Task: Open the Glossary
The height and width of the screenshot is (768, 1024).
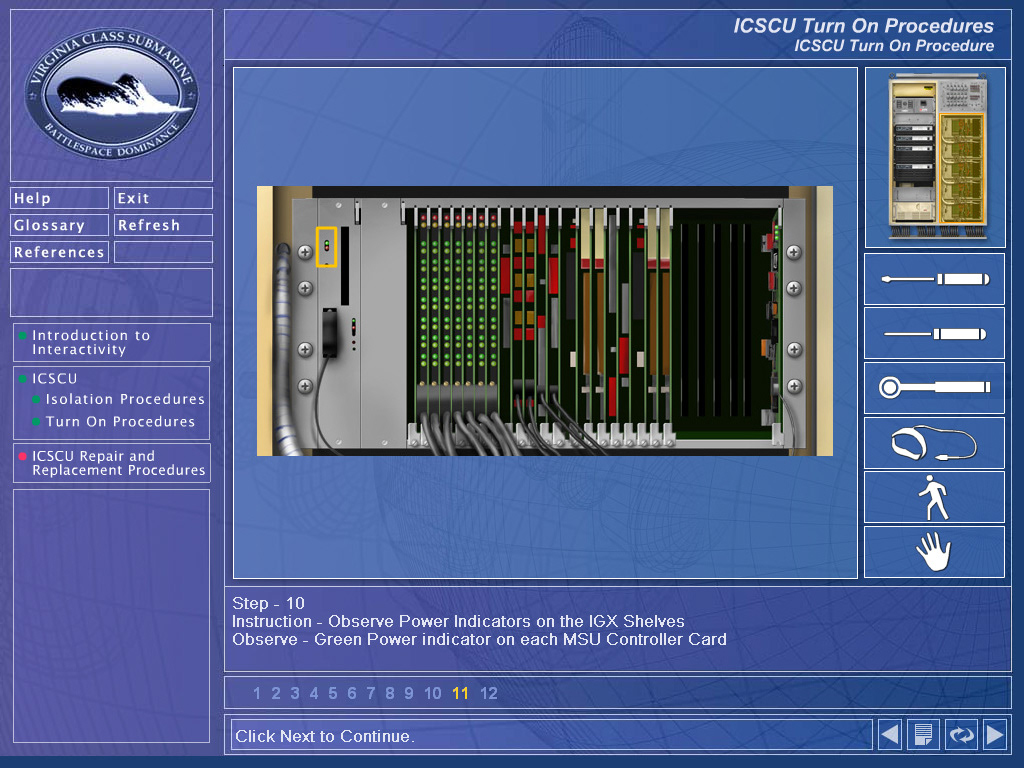Action: click(x=59, y=225)
